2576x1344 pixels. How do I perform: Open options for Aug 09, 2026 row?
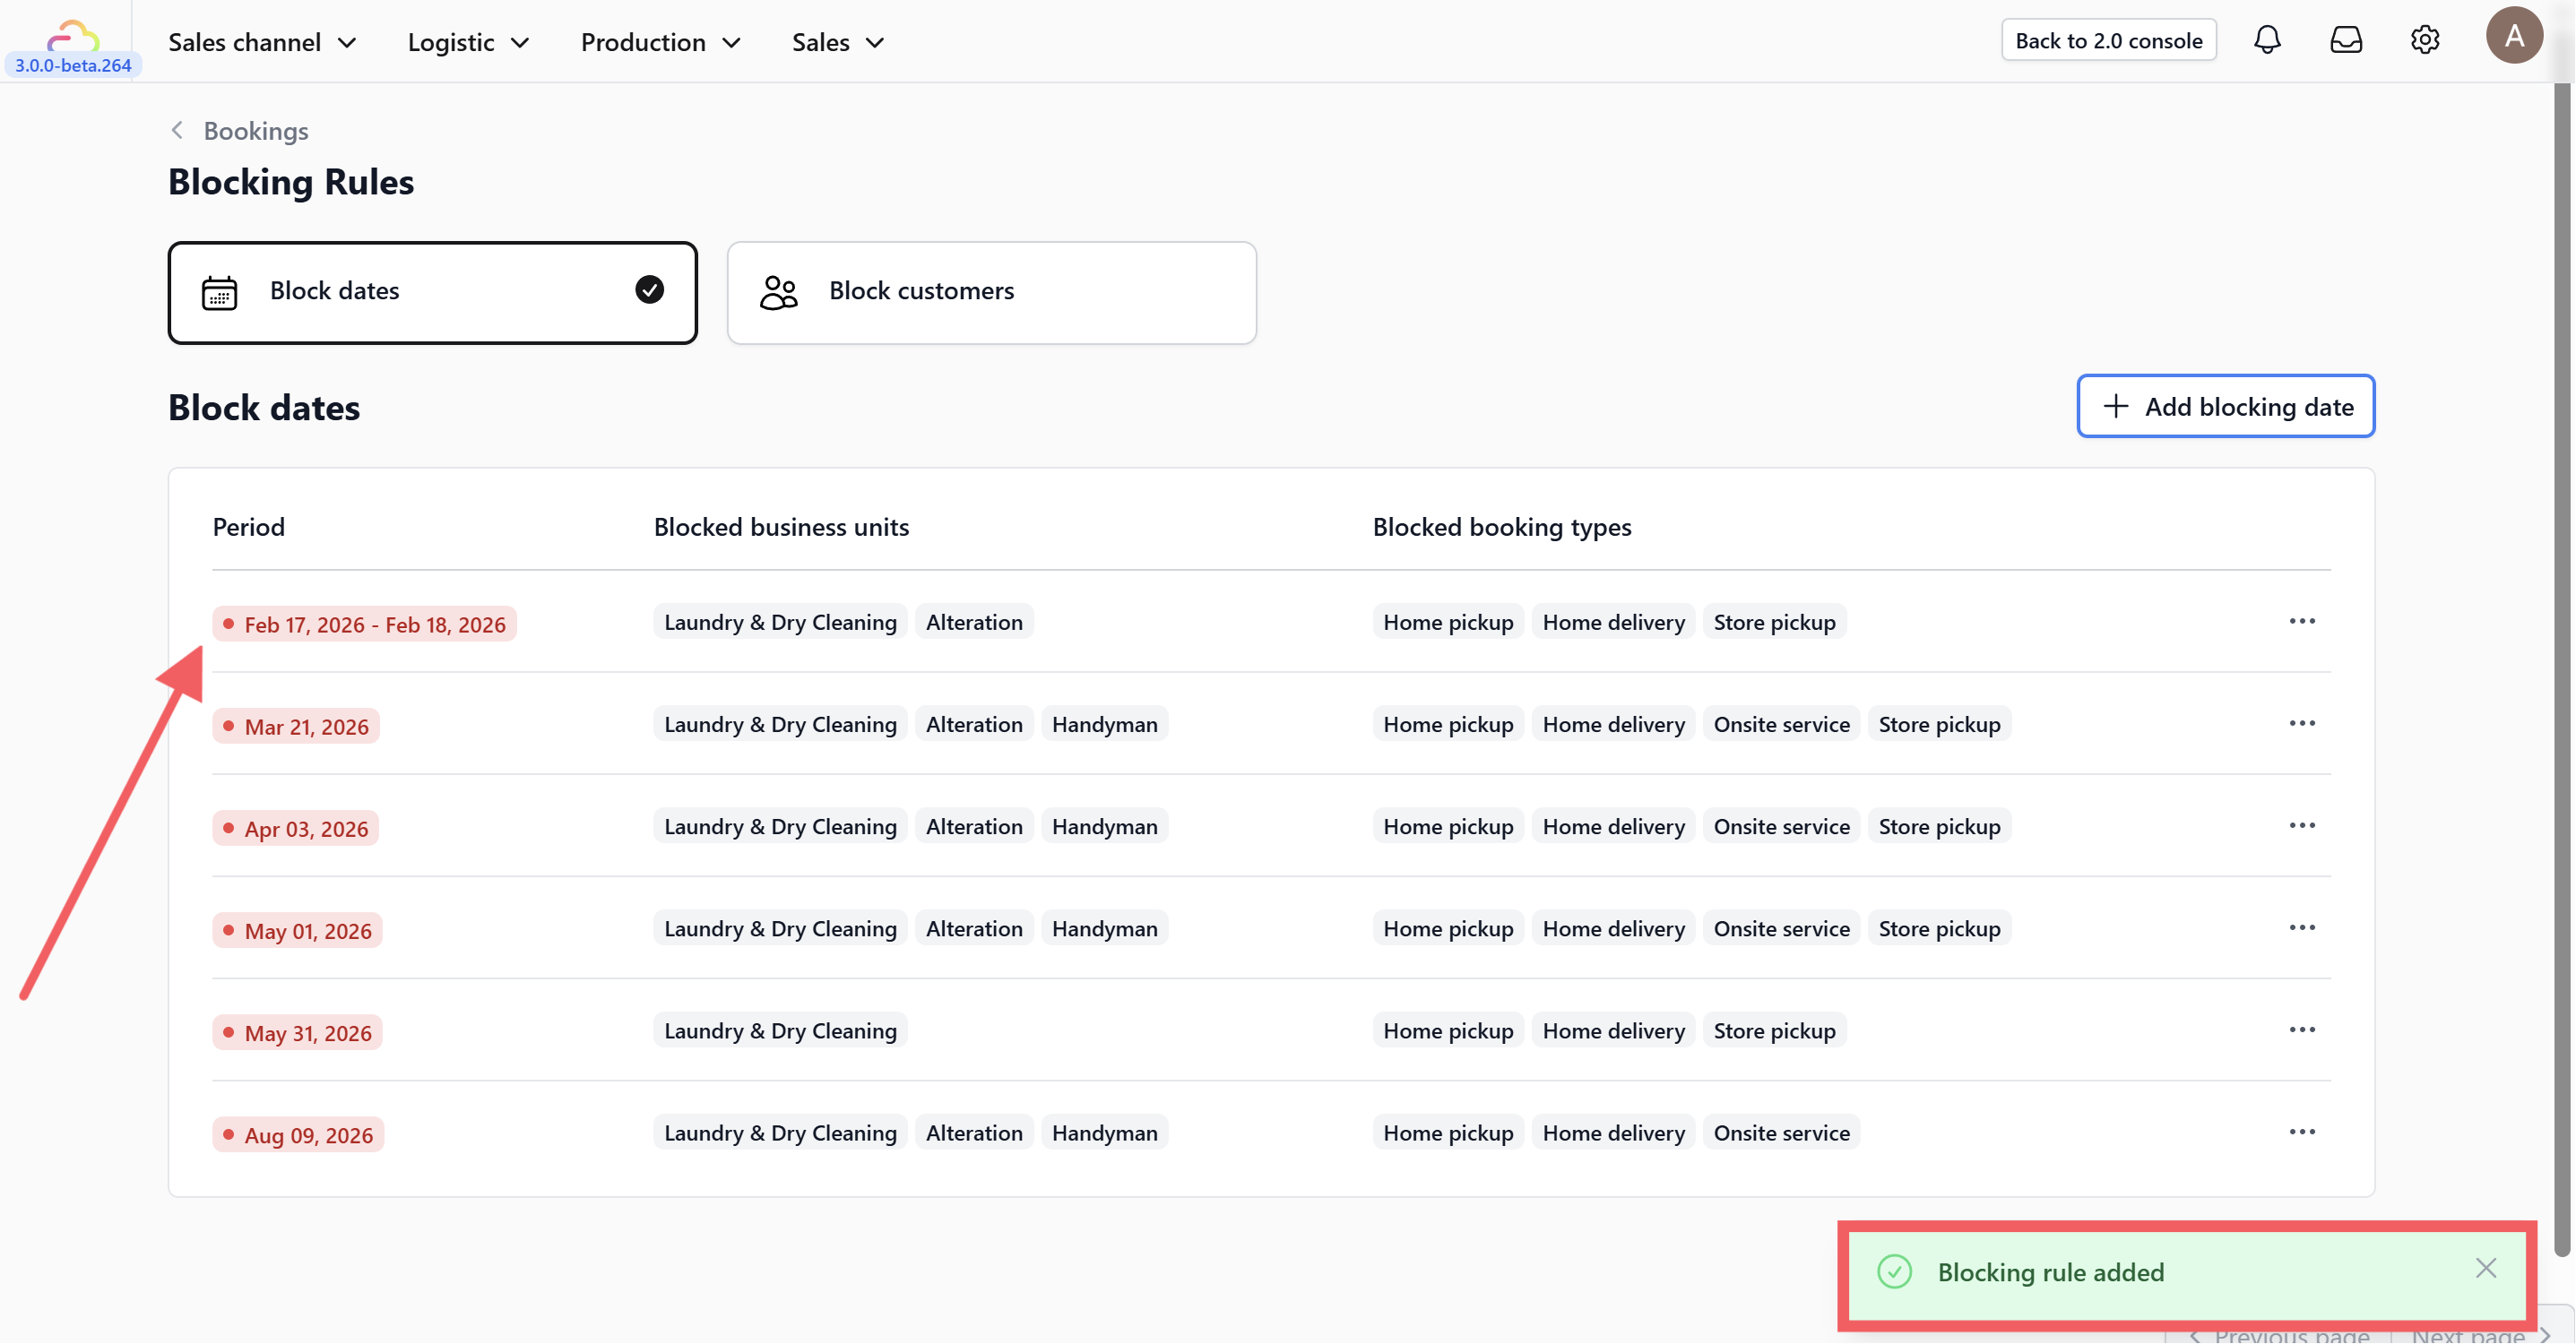[2302, 1132]
